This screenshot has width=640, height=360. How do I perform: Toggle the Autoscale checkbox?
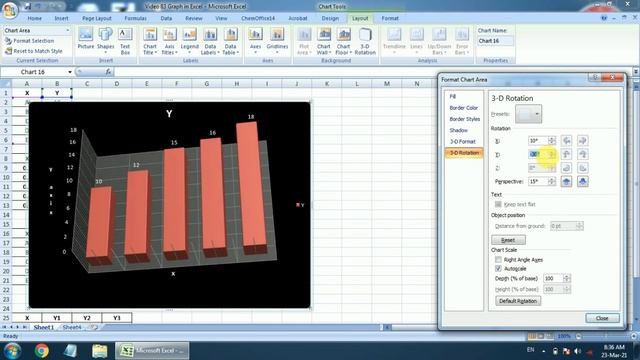pos(498,269)
